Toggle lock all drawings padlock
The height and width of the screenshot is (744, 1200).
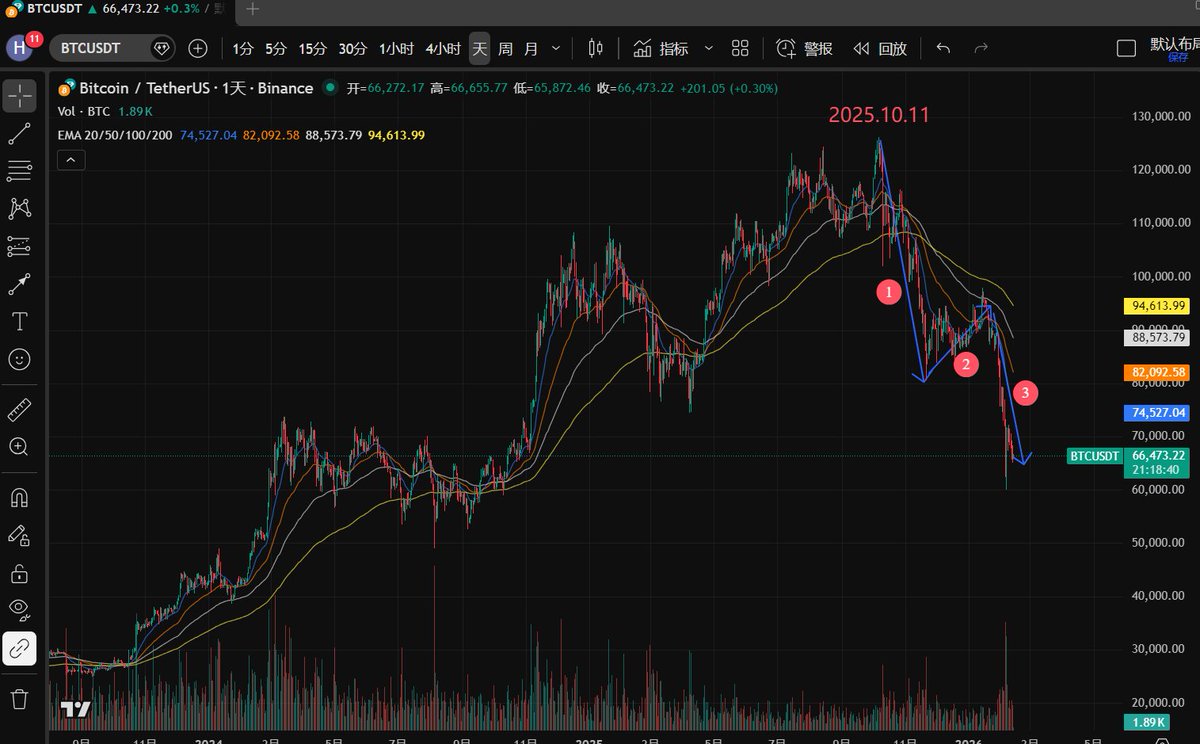tap(19, 573)
